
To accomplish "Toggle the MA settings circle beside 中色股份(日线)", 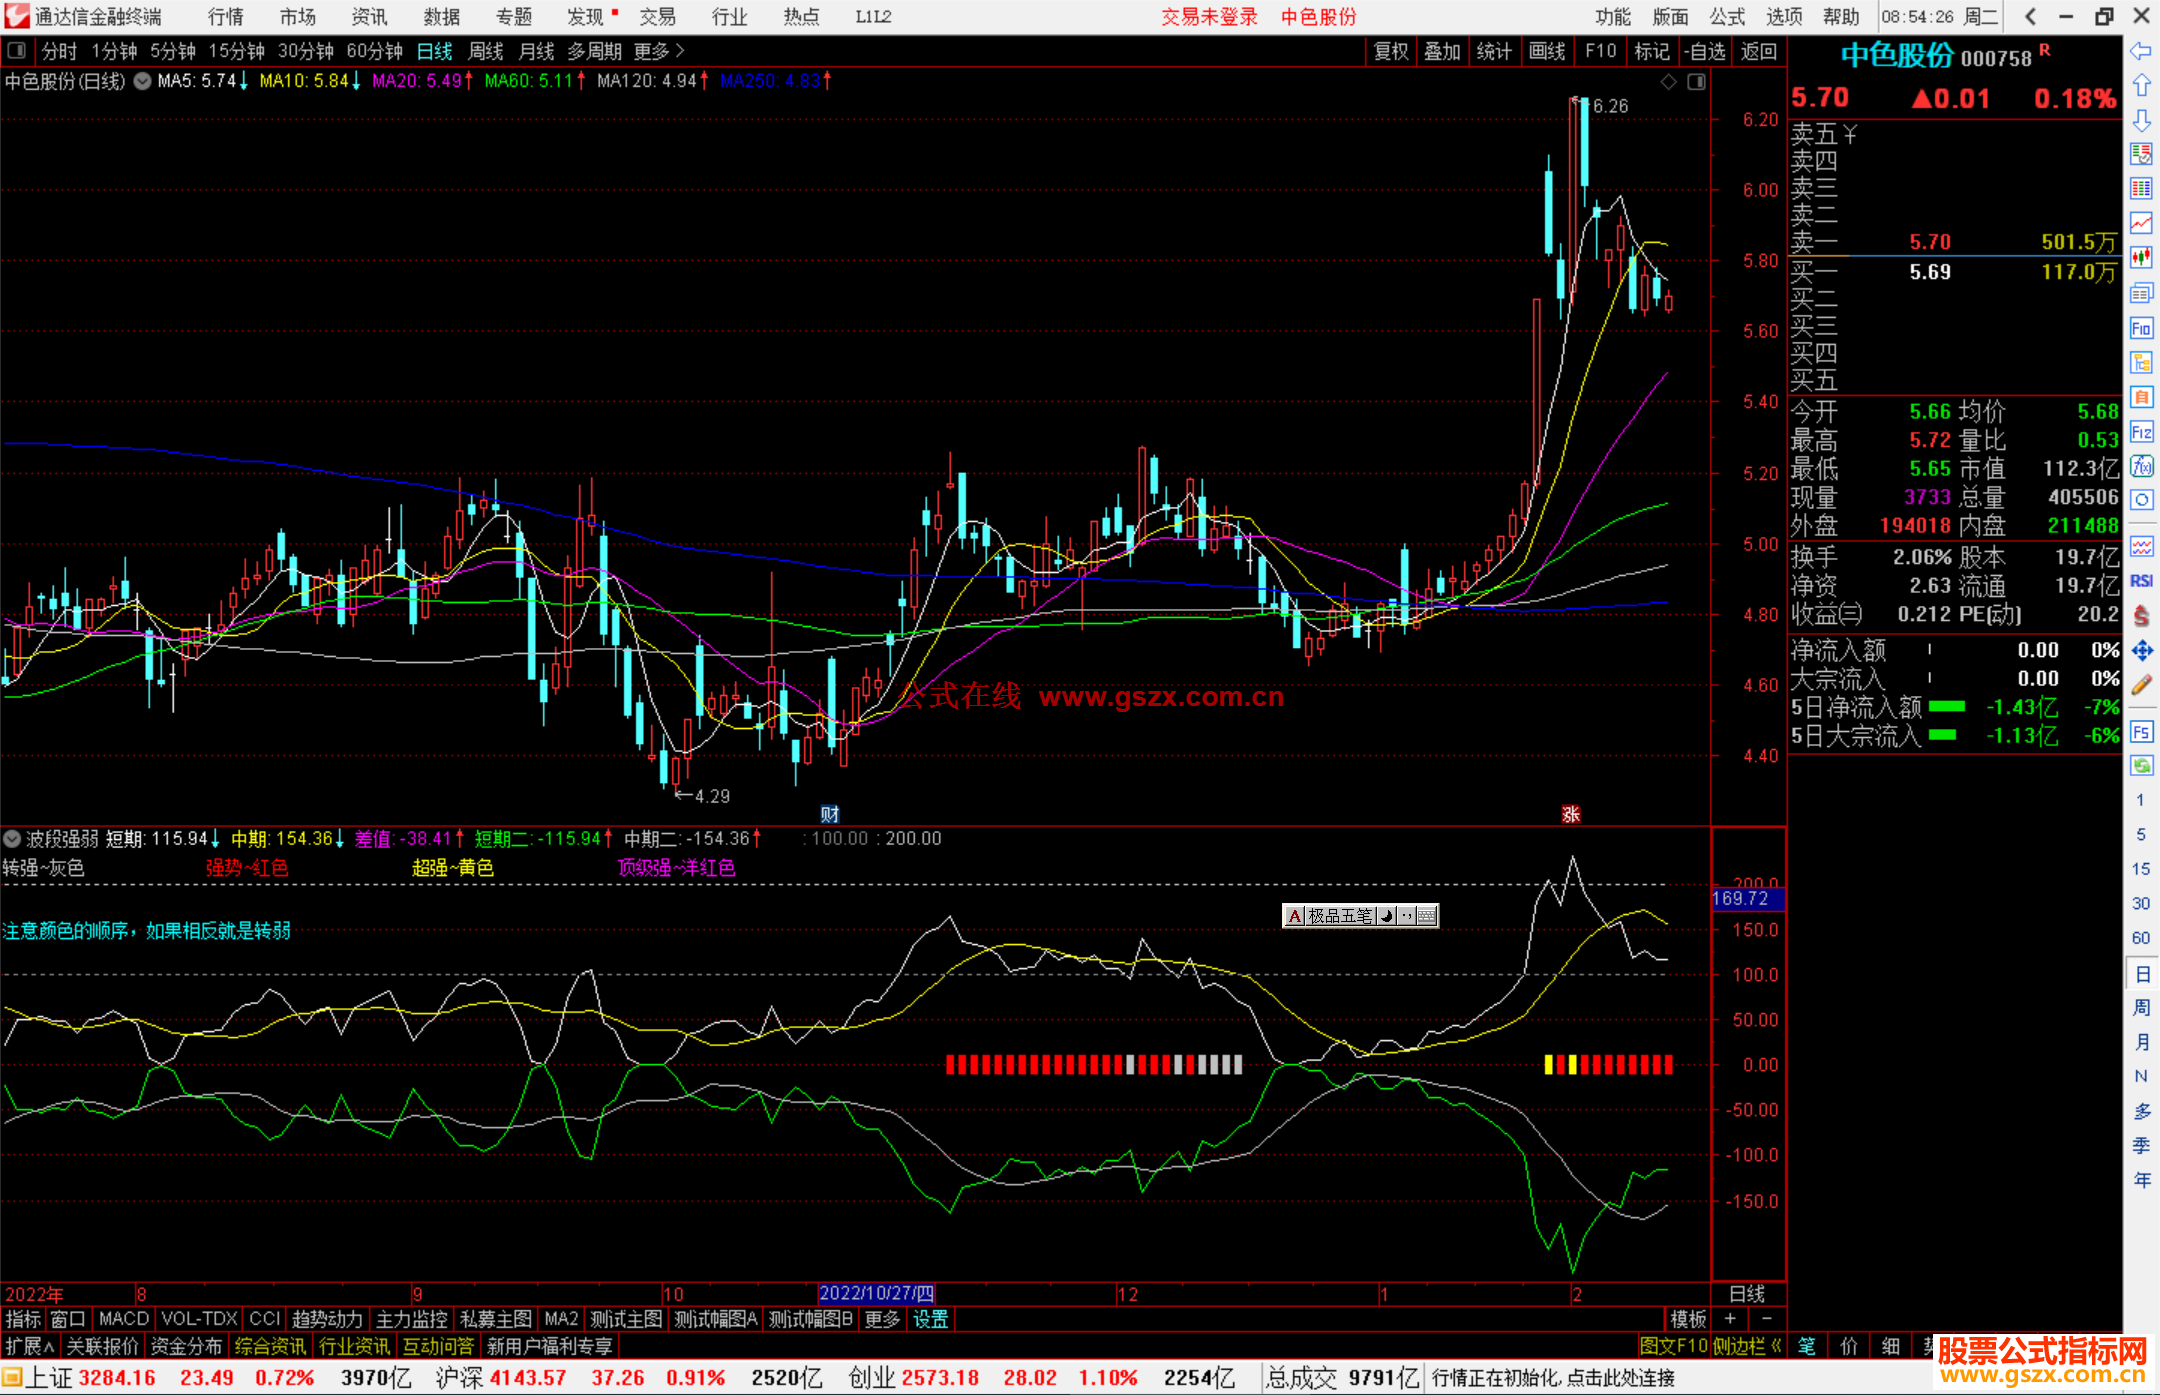I will point(143,81).
